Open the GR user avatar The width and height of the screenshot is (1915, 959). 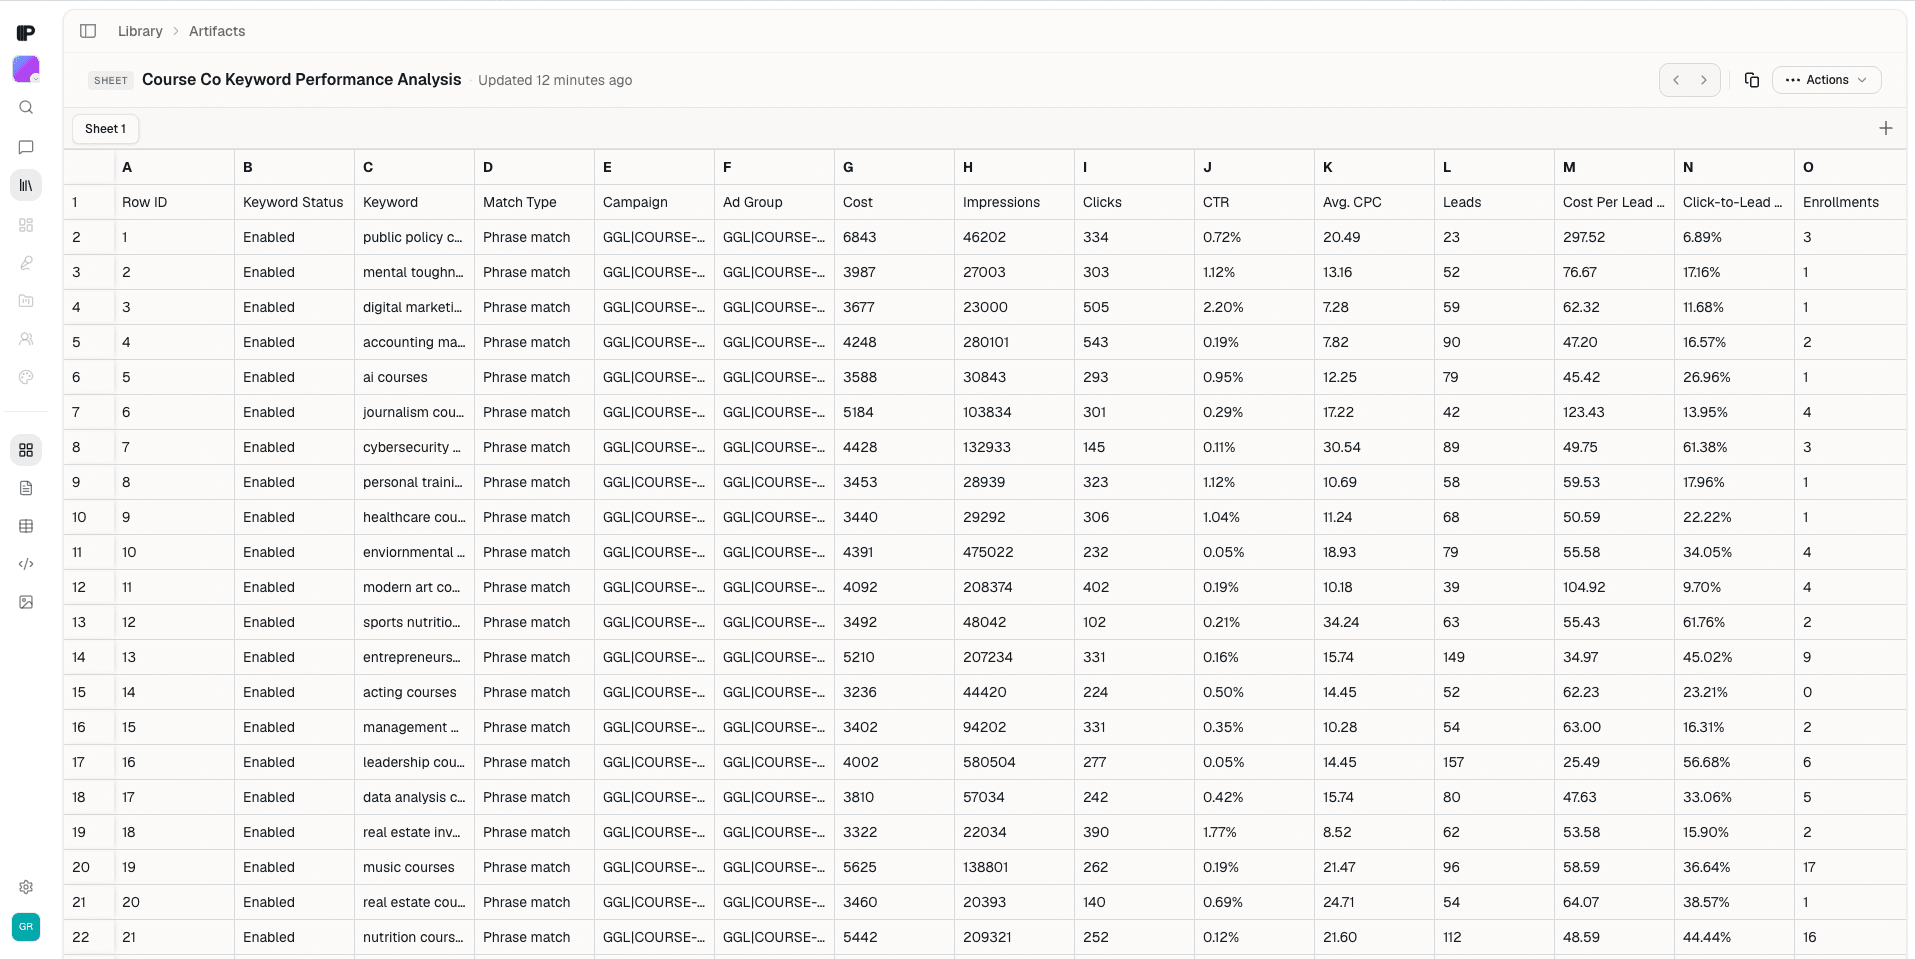pos(26,927)
